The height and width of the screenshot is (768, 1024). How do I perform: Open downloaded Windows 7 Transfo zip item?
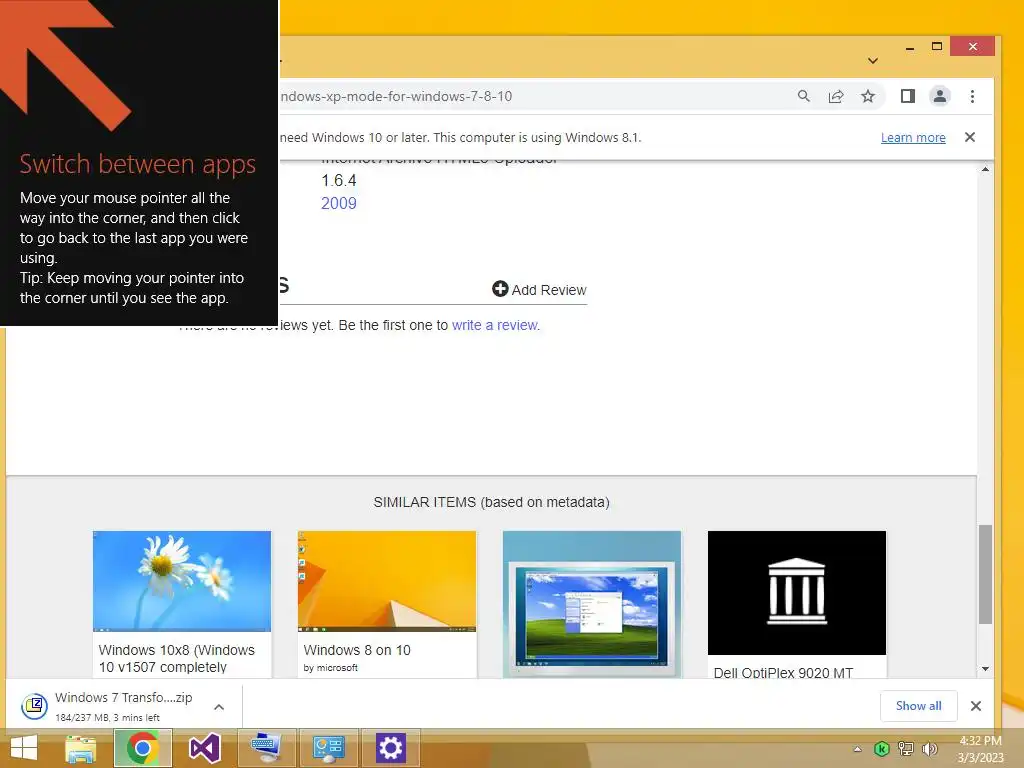pos(123,706)
